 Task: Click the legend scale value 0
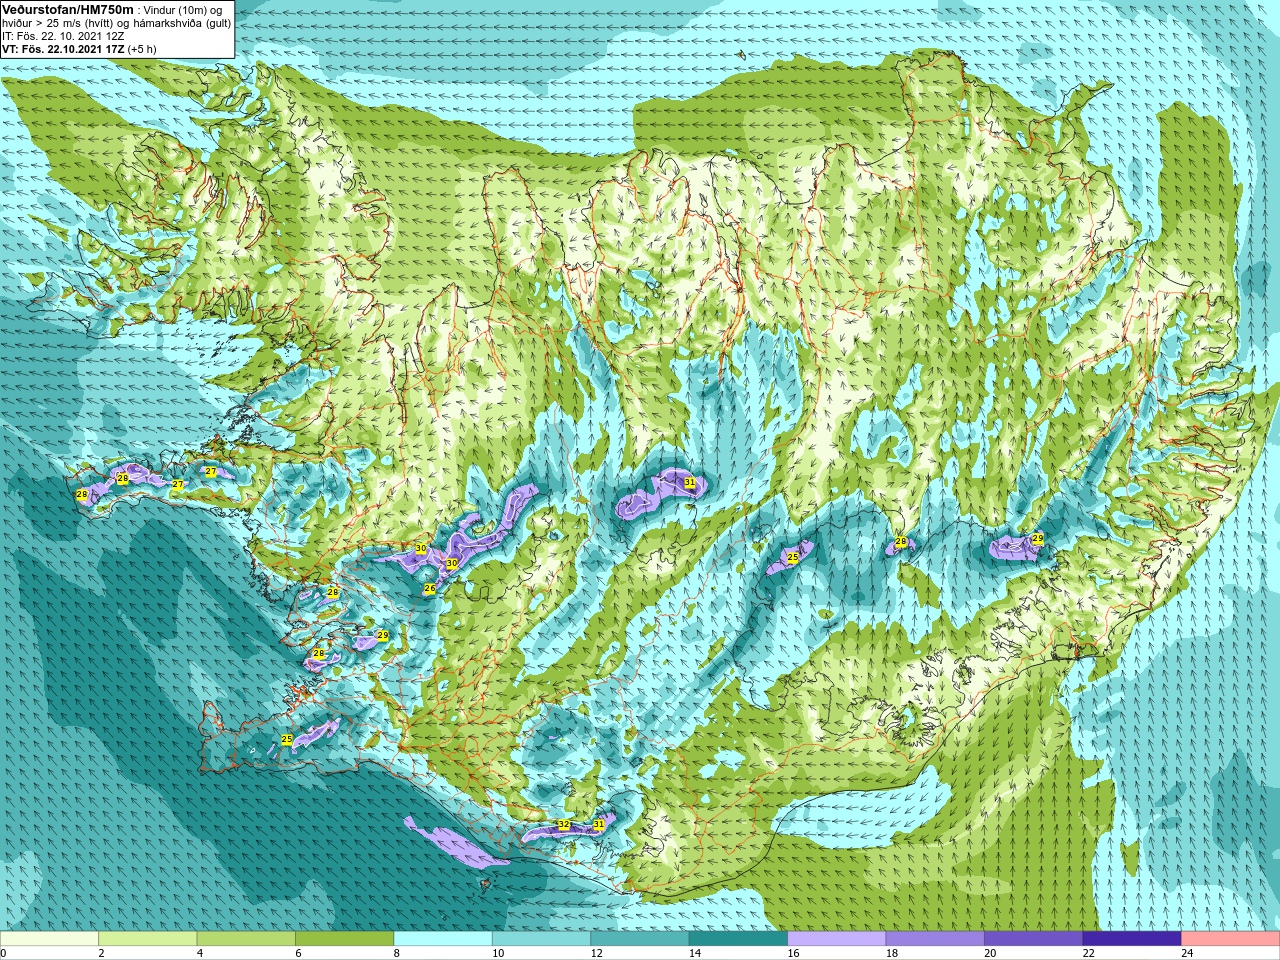pyautogui.click(x=4, y=953)
